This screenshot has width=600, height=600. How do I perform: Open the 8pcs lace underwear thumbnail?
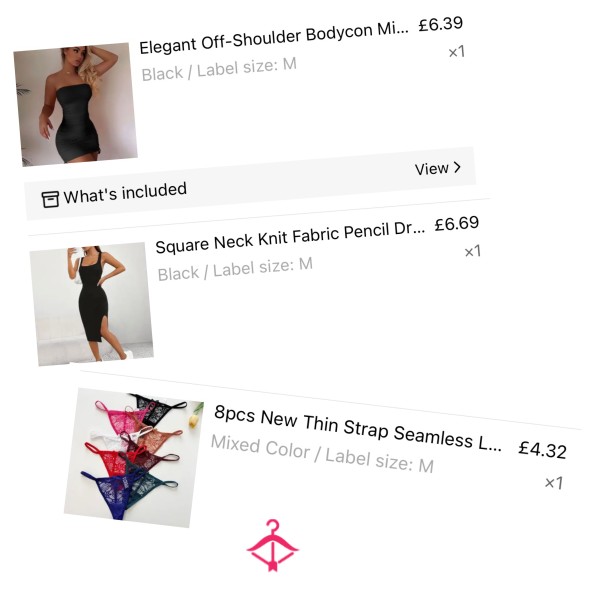pyautogui.click(x=134, y=458)
